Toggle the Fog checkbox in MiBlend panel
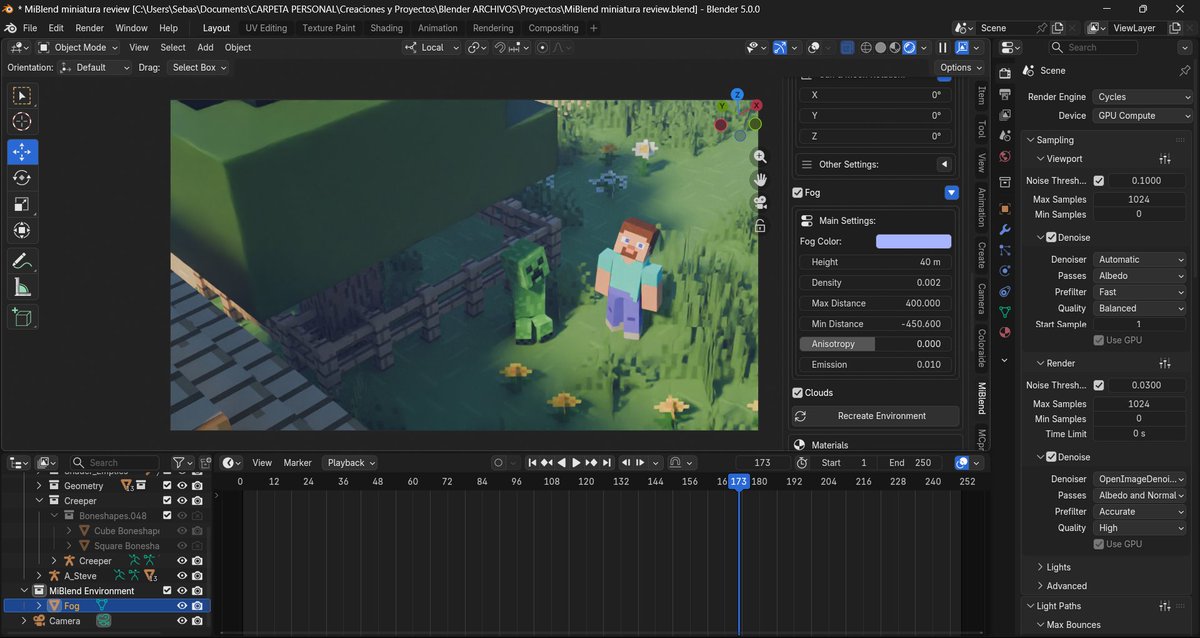 797,193
